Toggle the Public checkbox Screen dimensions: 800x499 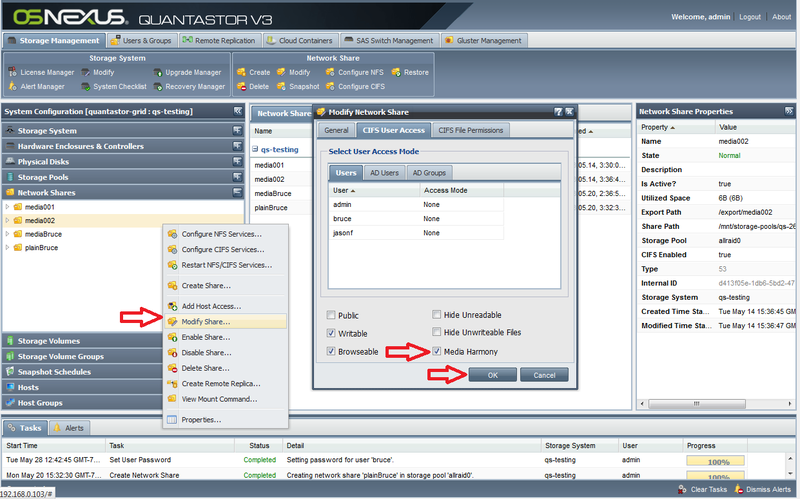pos(331,315)
